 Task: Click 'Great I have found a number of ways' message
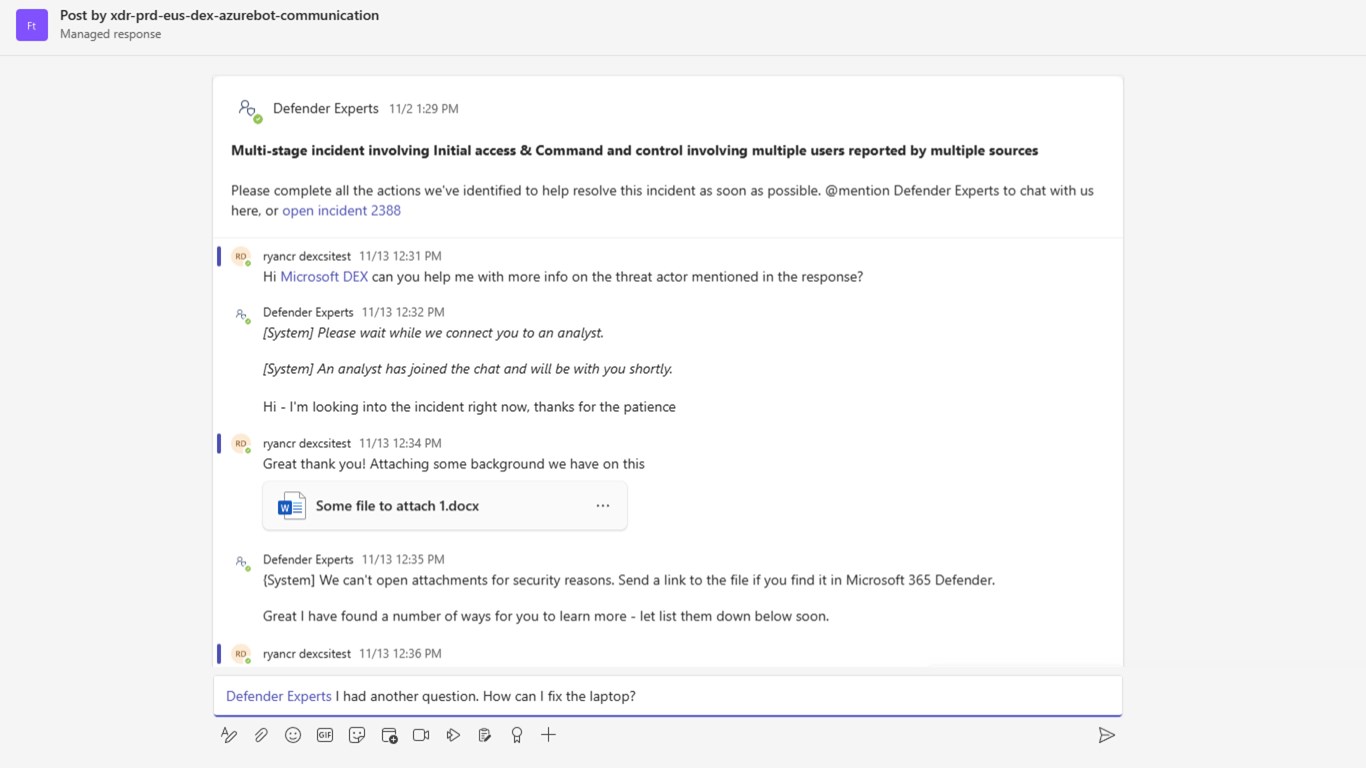point(546,616)
